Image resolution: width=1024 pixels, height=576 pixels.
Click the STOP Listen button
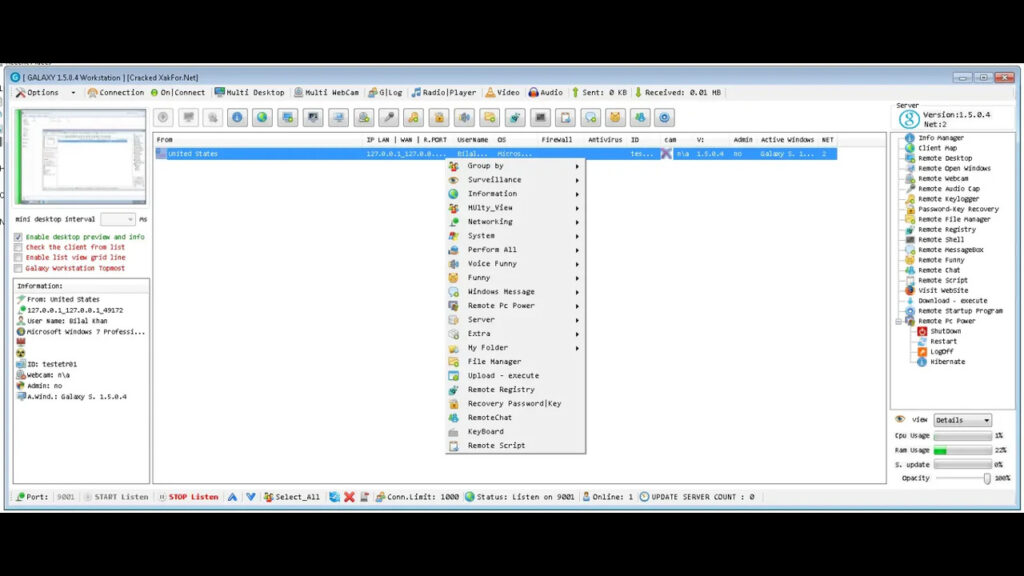pos(188,497)
